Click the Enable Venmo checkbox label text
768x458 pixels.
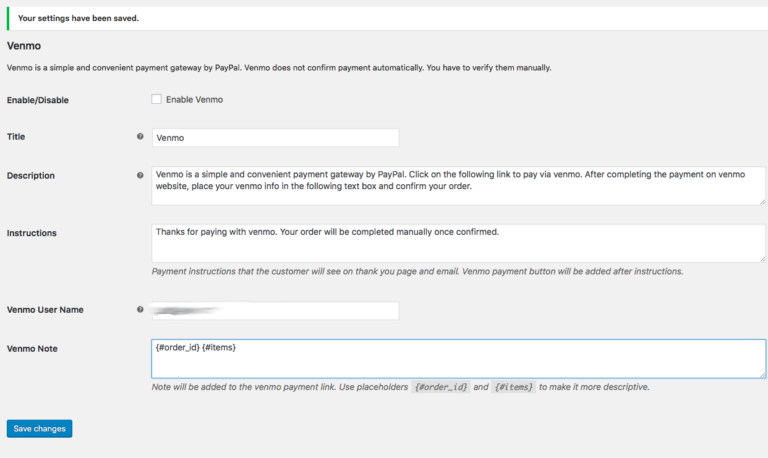point(195,100)
